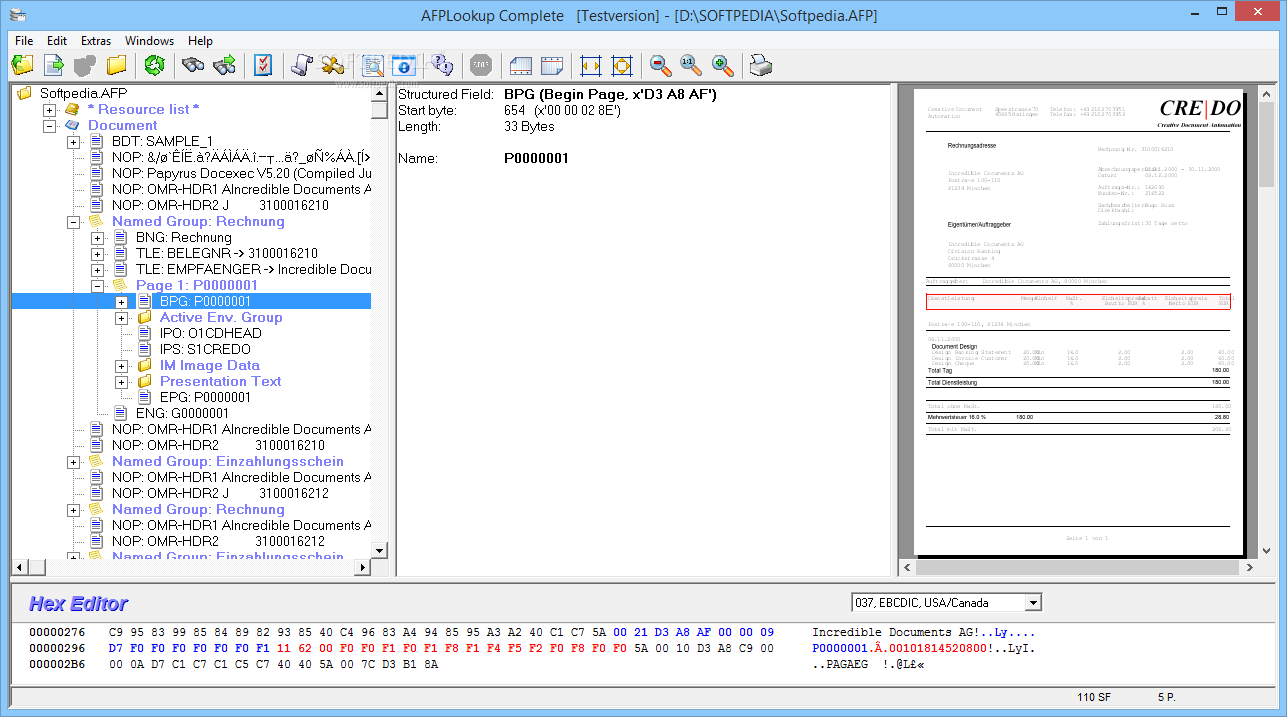Click the first ruler page layout icon
The width and height of the screenshot is (1287, 717).
coord(520,66)
